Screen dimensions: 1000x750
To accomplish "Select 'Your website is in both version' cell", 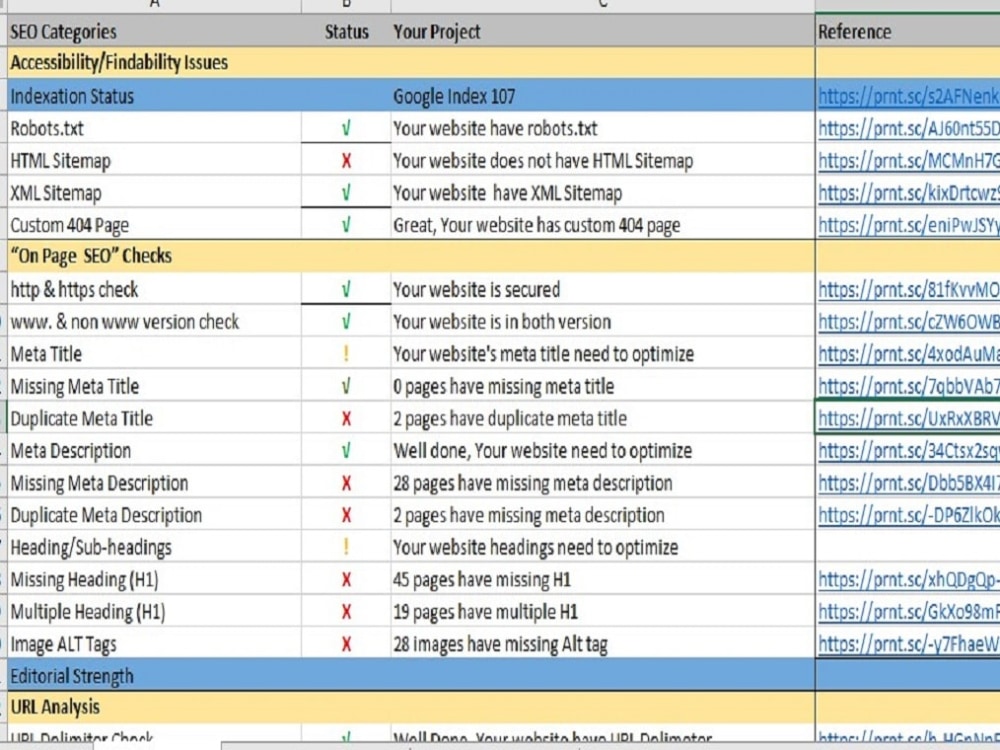I will [603, 321].
